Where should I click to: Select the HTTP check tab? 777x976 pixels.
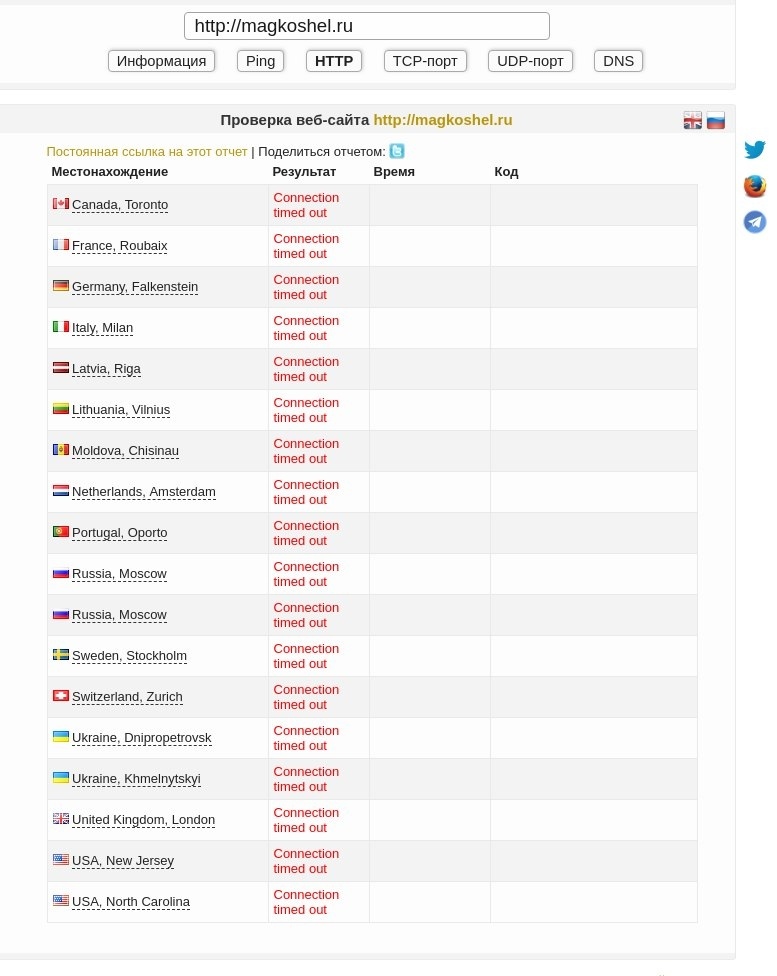[x=334, y=61]
